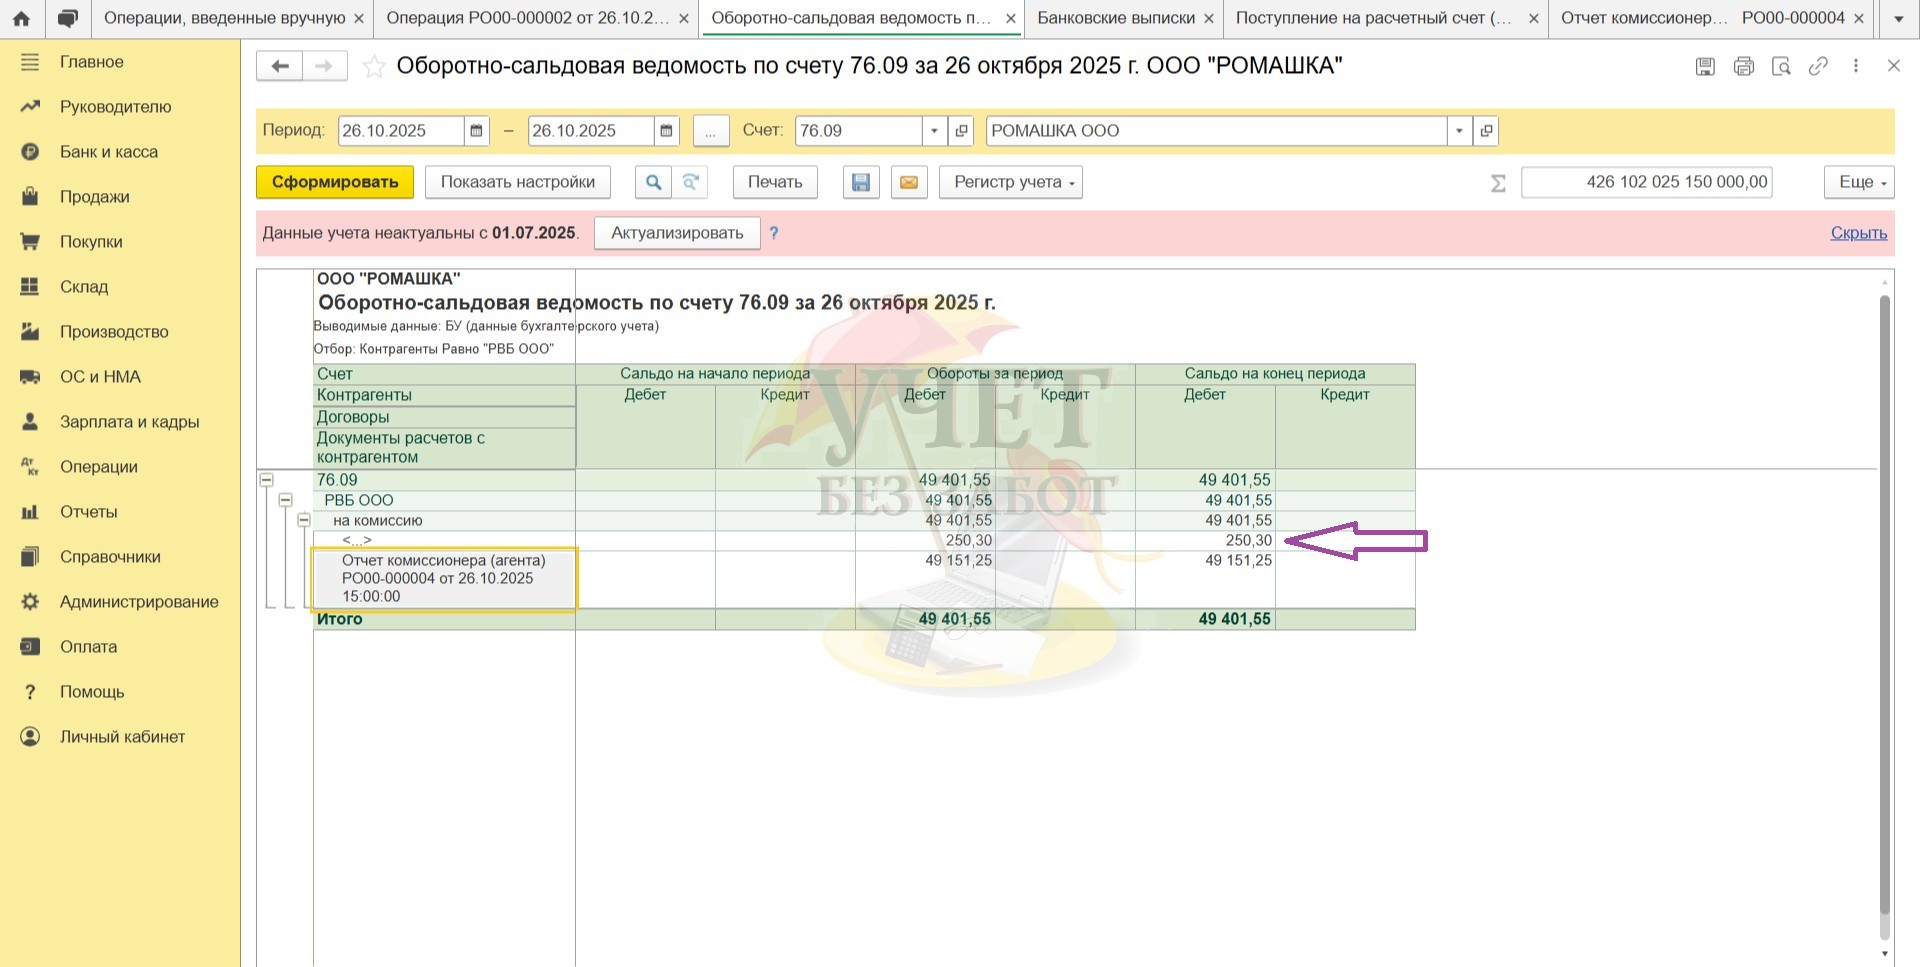Open Продажи section in sidebar
The image size is (1920, 967).
(x=94, y=197)
